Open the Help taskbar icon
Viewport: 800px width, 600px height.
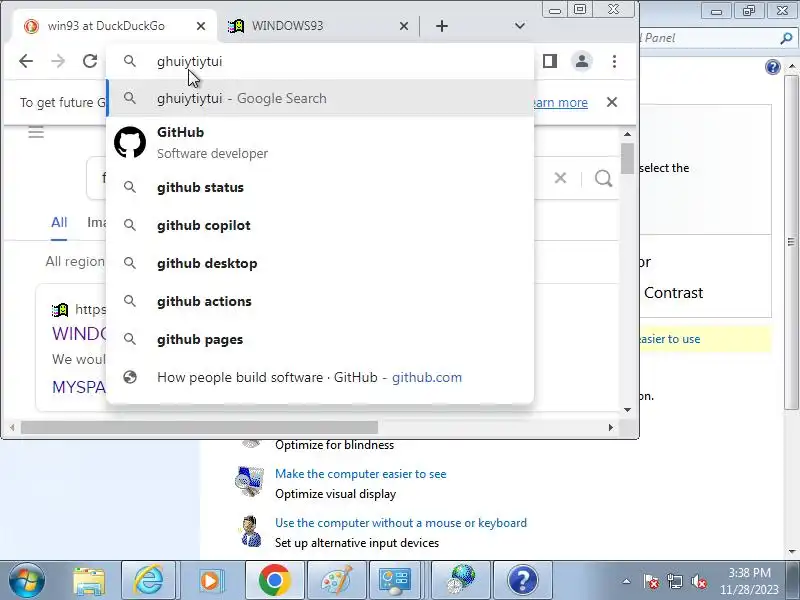click(522, 580)
